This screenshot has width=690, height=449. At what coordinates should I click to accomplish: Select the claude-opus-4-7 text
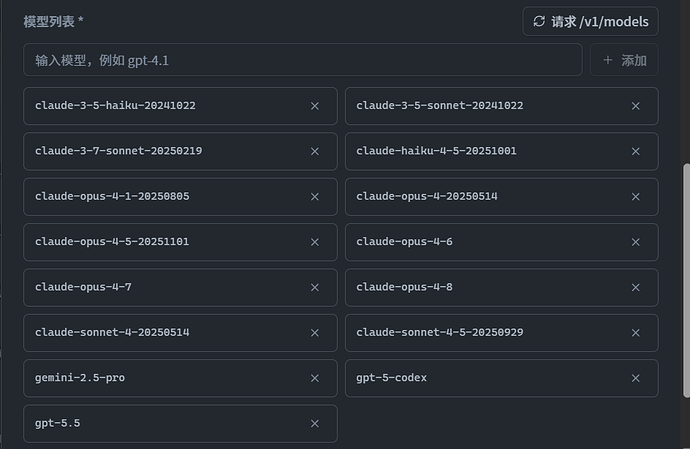pyautogui.click(x=83, y=287)
